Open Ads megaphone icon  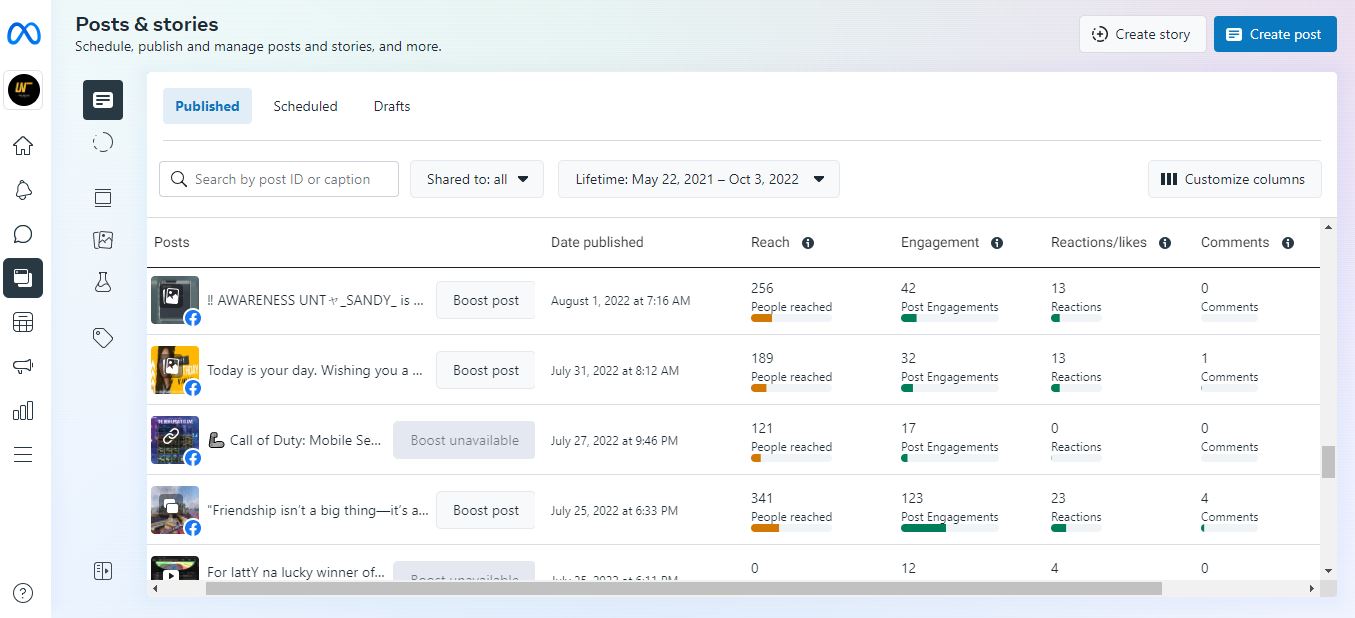(23, 366)
